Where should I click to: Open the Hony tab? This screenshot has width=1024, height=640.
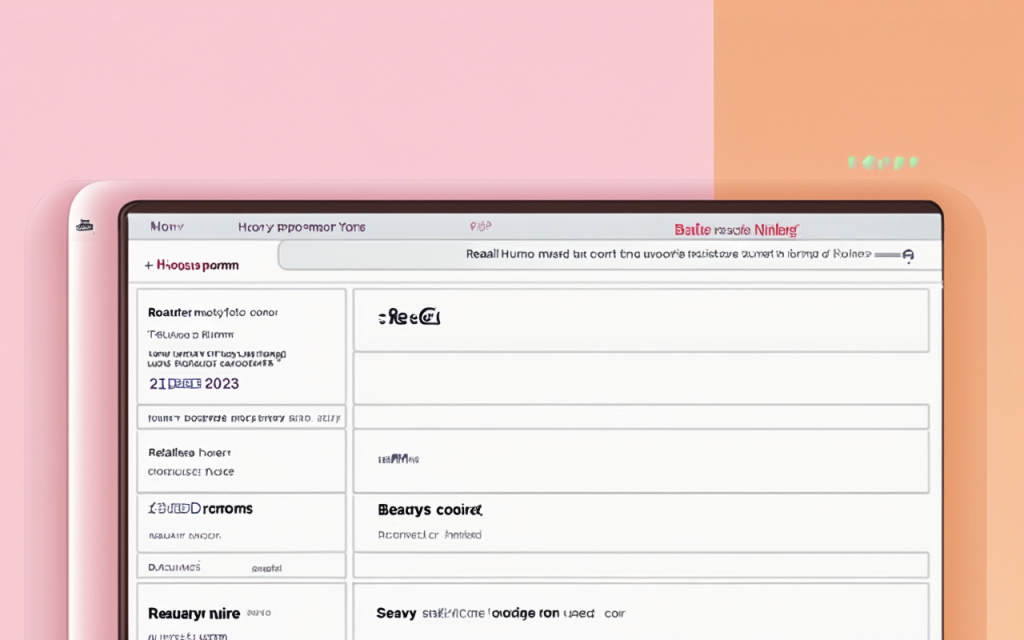point(167,228)
